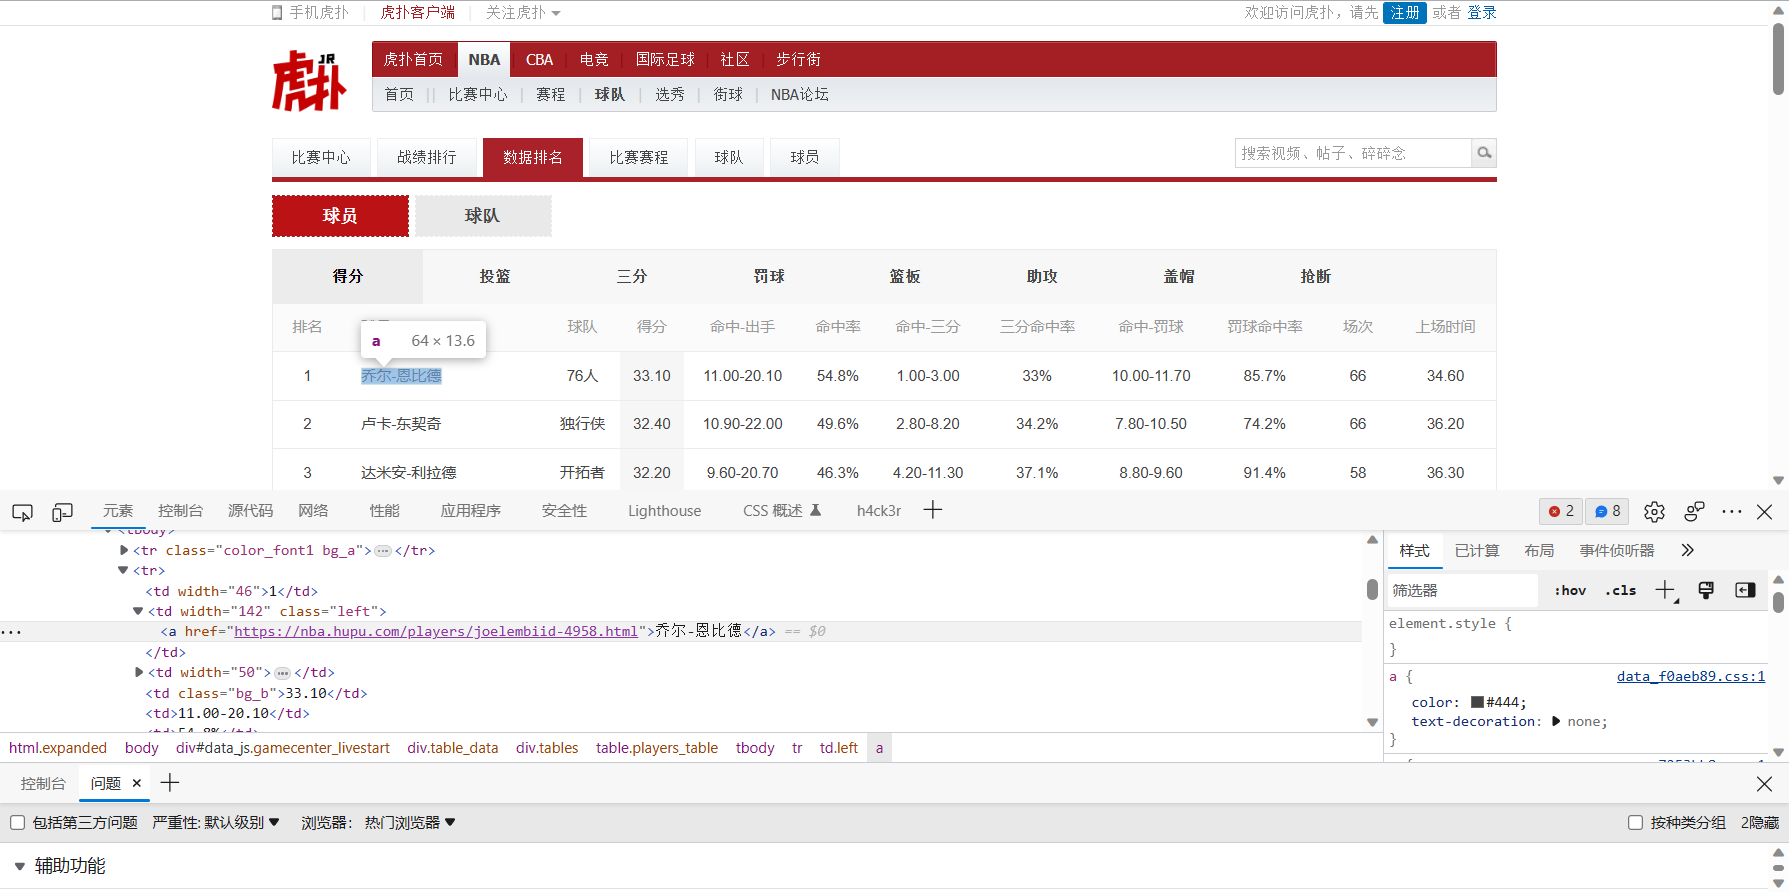The image size is (1789, 892).
Task: Click the 登录 link
Action: (1482, 13)
